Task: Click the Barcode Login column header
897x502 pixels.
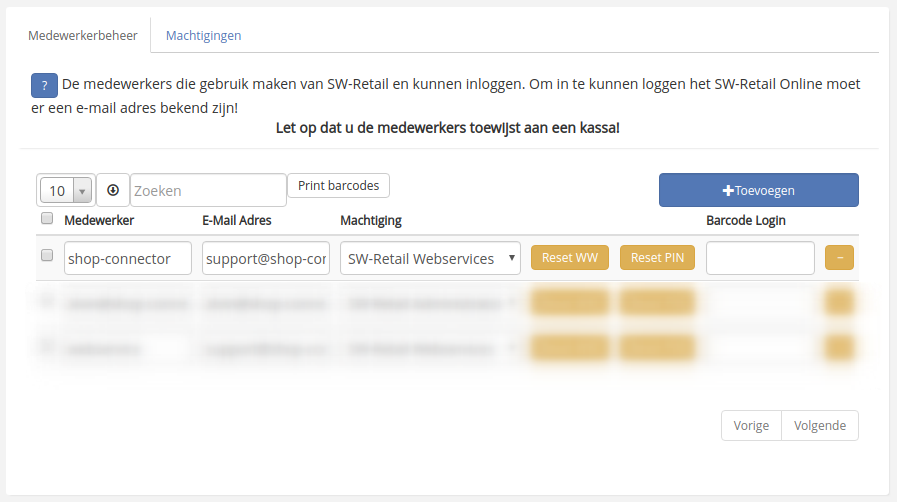Action: tap(745, 220)
